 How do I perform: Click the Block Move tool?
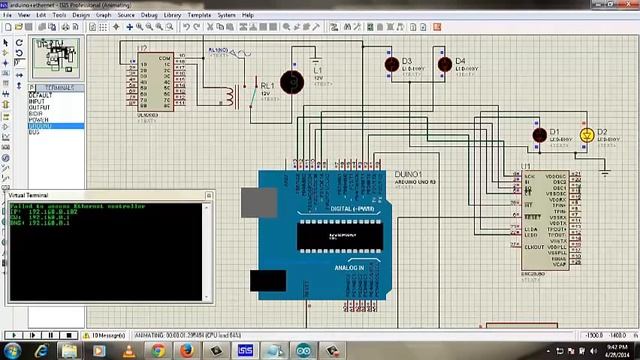click(253, 27)
